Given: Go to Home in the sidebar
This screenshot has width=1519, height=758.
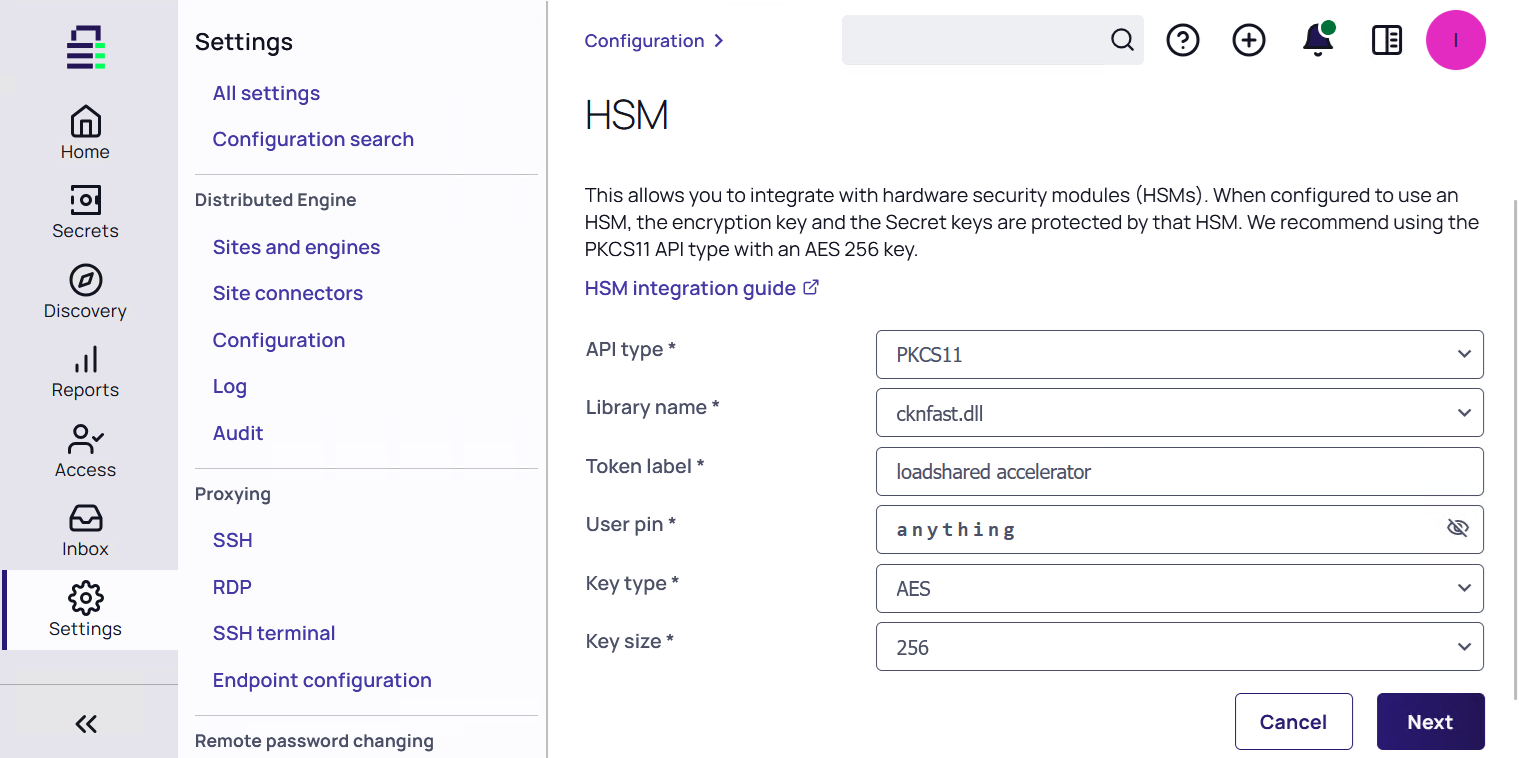Looking at the screenshot, I should [85, 132].
